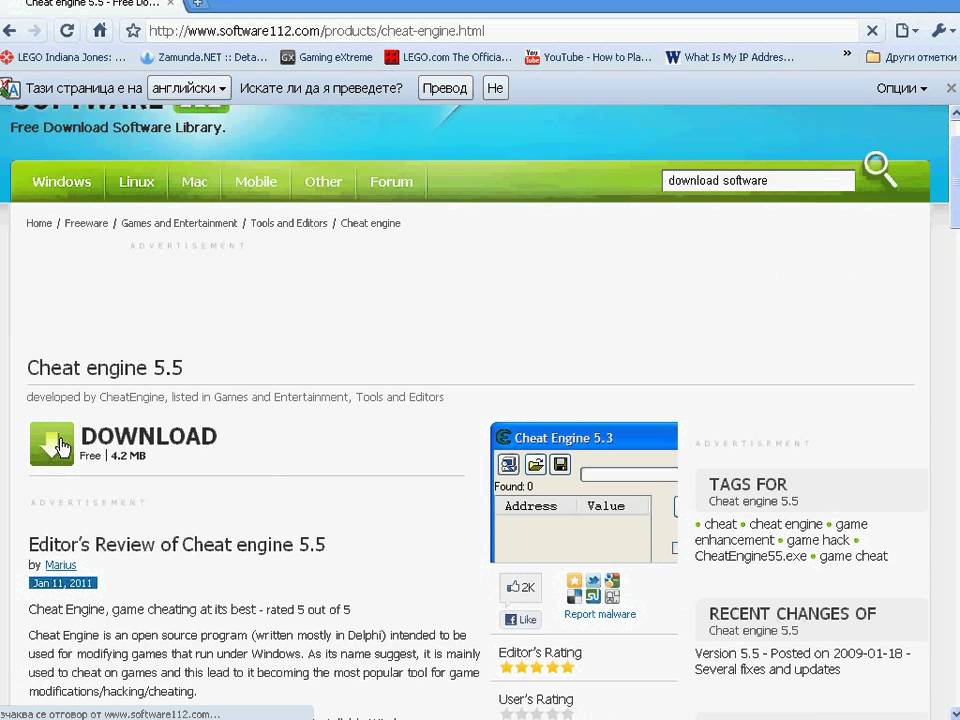The image size is (960, 720).
Task: Click the Free | 4.2 MB size text
Action: 113,456
